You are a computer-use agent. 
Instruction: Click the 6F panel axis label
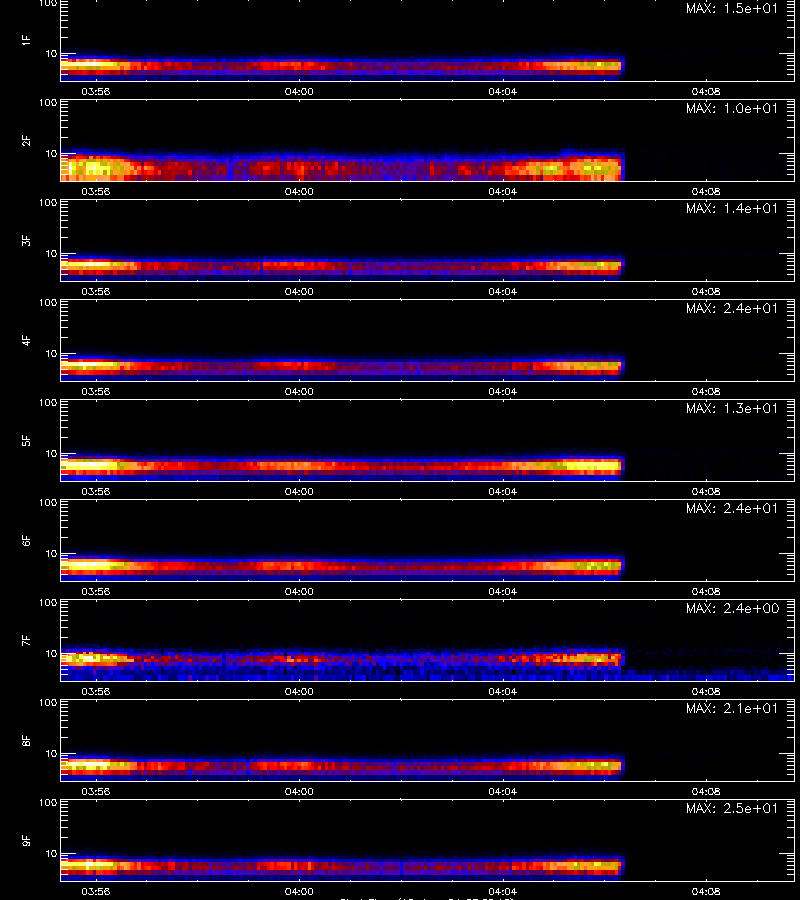26,541
